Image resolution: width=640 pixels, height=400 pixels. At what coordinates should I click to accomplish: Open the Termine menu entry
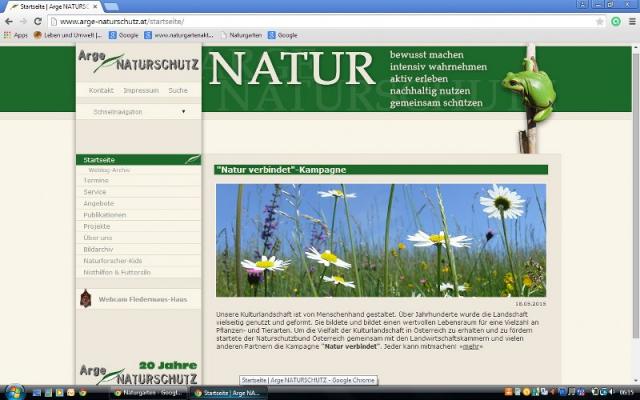coord(138,180)
